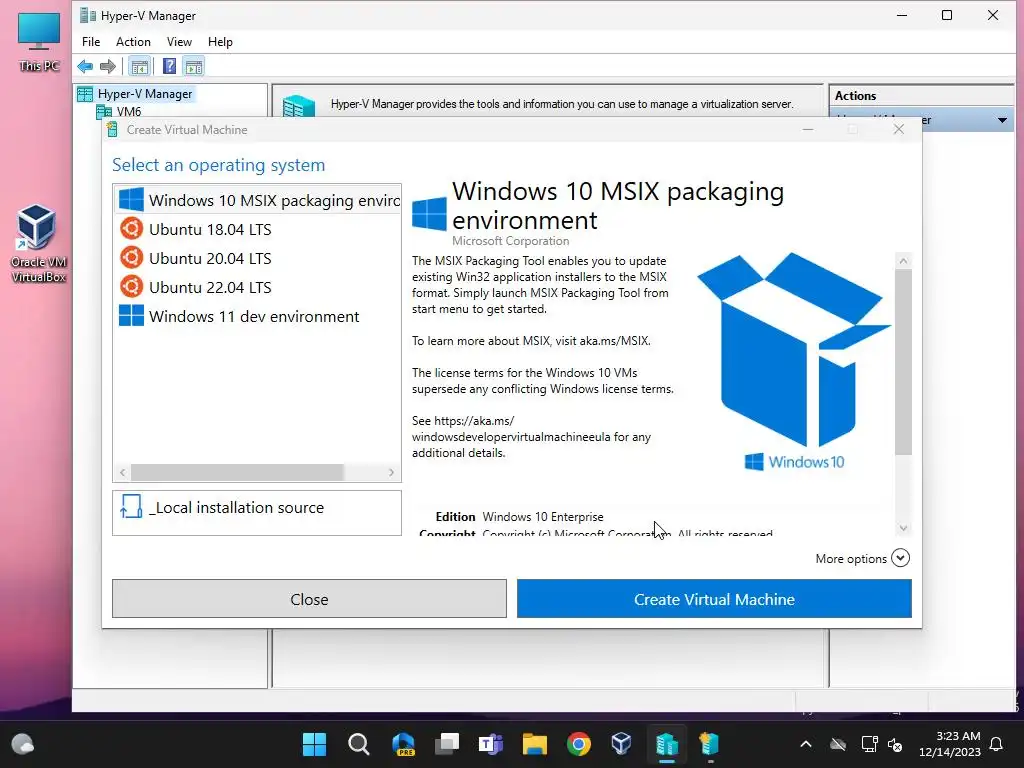This screenshot has width=1024, height=768.
Task: Switch to Hyper-V Quick Create taskbar icon
Action: click(710, 744)
